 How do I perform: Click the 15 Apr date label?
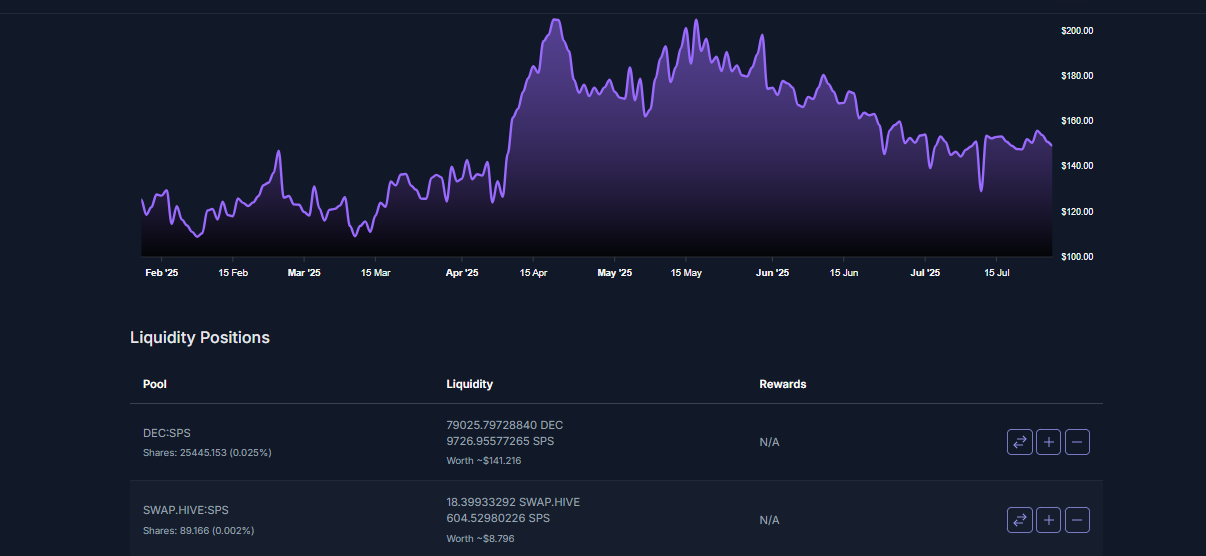click(x=533, y=272)
